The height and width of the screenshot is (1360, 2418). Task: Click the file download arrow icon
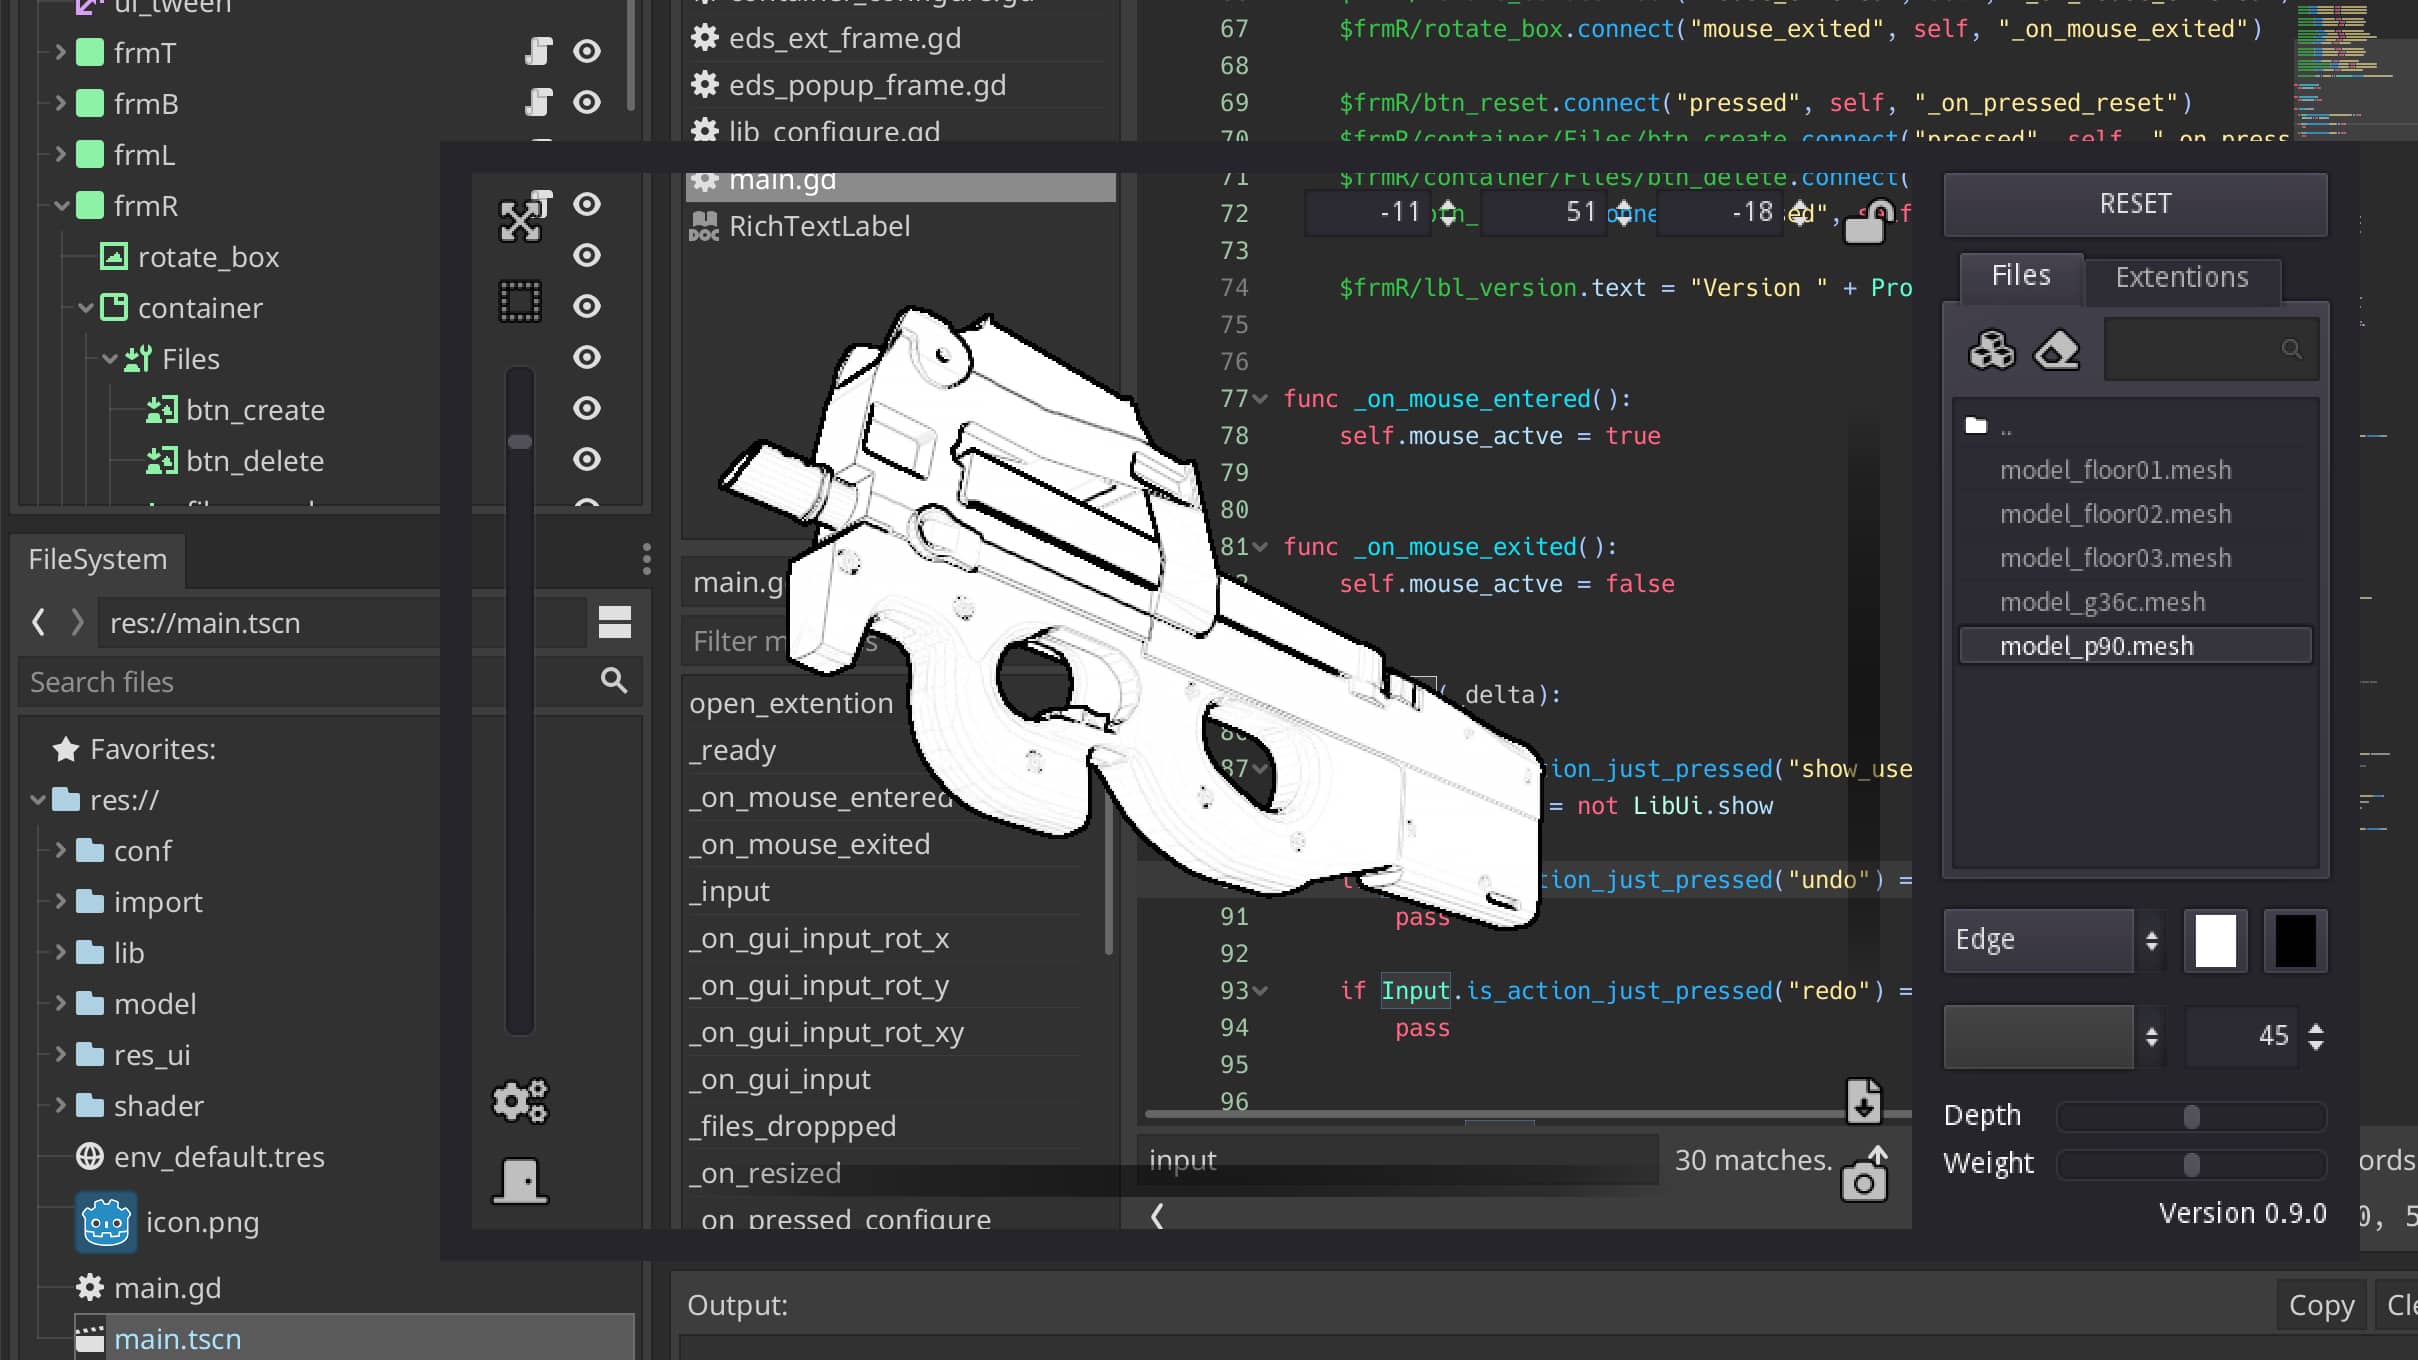coord(1863,1101)
